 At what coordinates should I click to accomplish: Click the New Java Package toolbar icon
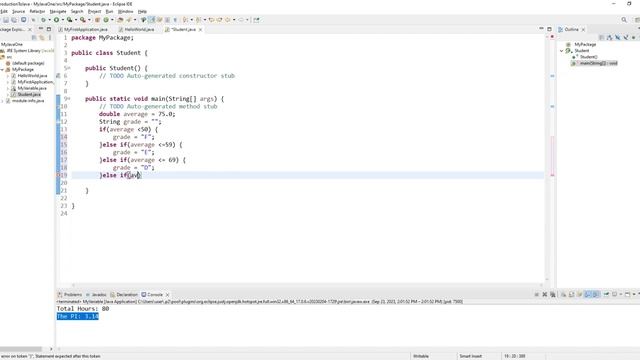click(x=98, y=20)
